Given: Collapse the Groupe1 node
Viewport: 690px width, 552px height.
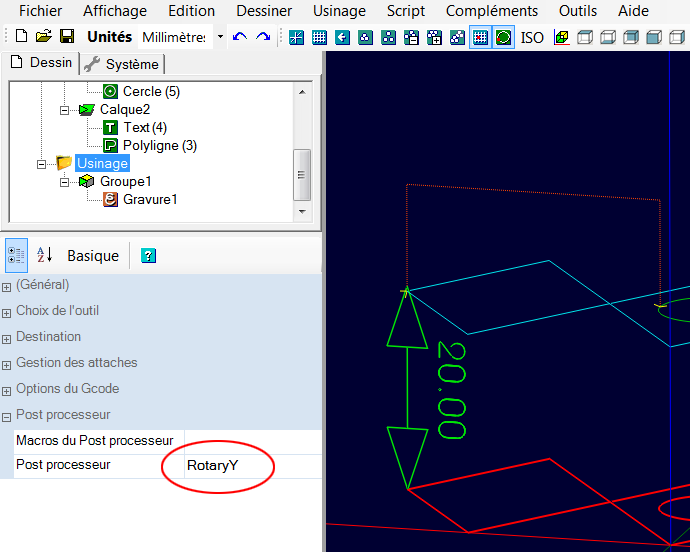Looking at the screenshot, I should 64,182.
